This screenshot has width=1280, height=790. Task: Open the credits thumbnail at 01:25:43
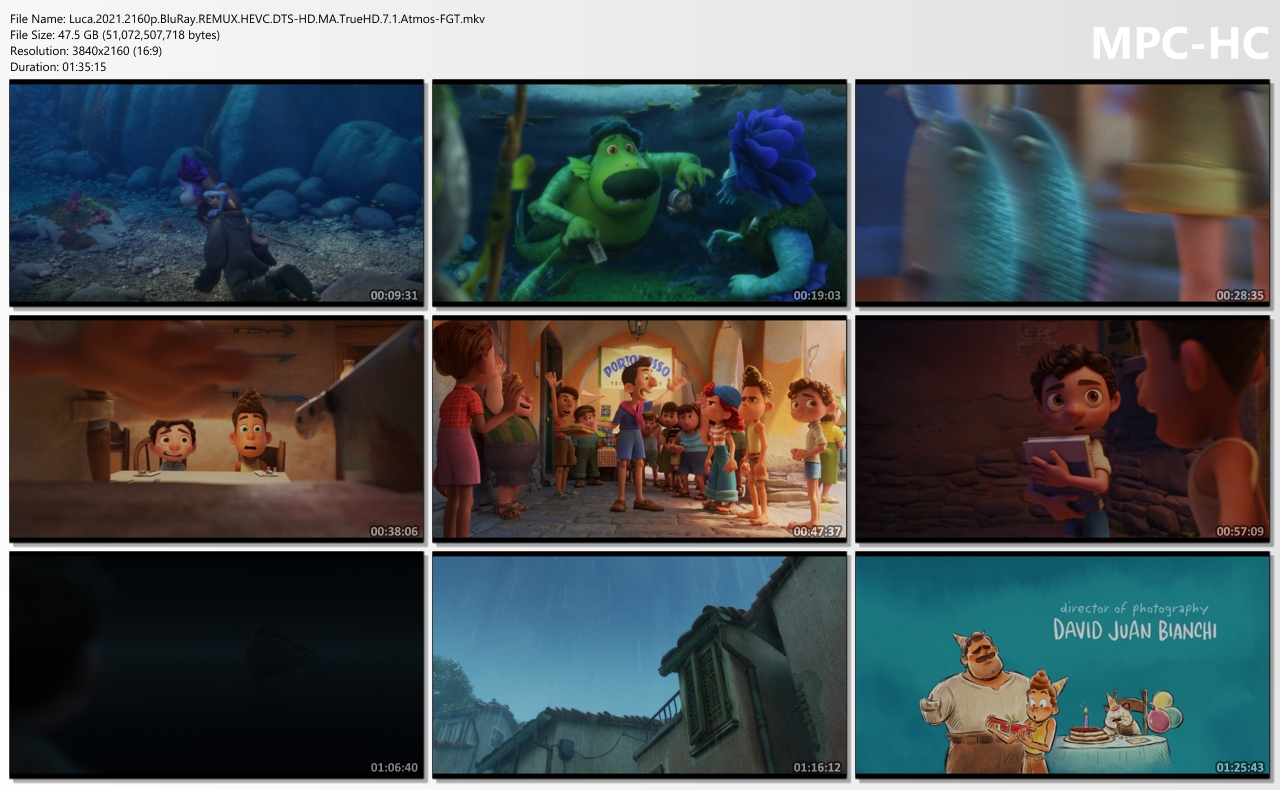(x=1062, y=665)
